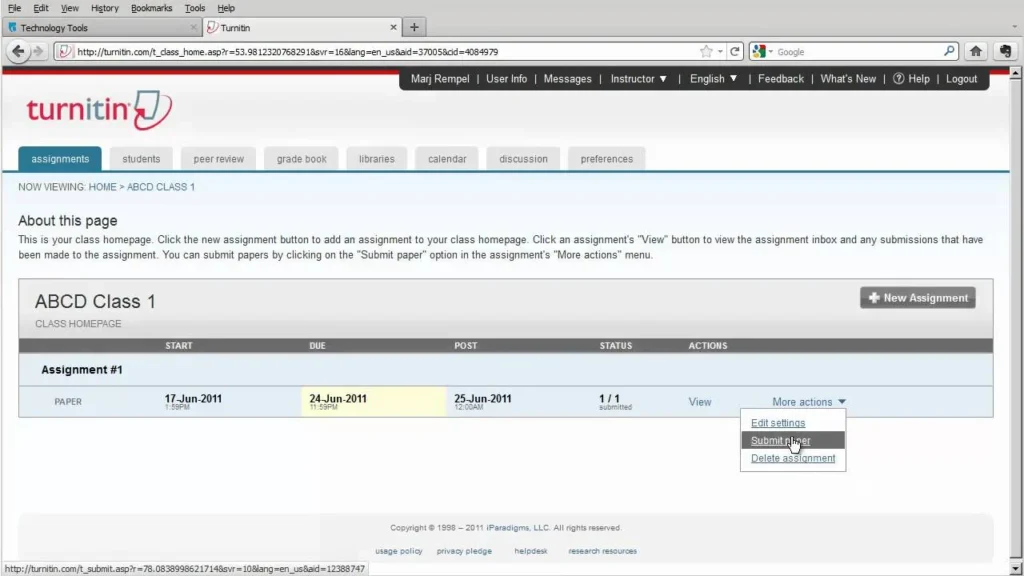Click the Google search engine icon
The width and height of the screenshot is (1024, 576).
click(x=758, y=51)
